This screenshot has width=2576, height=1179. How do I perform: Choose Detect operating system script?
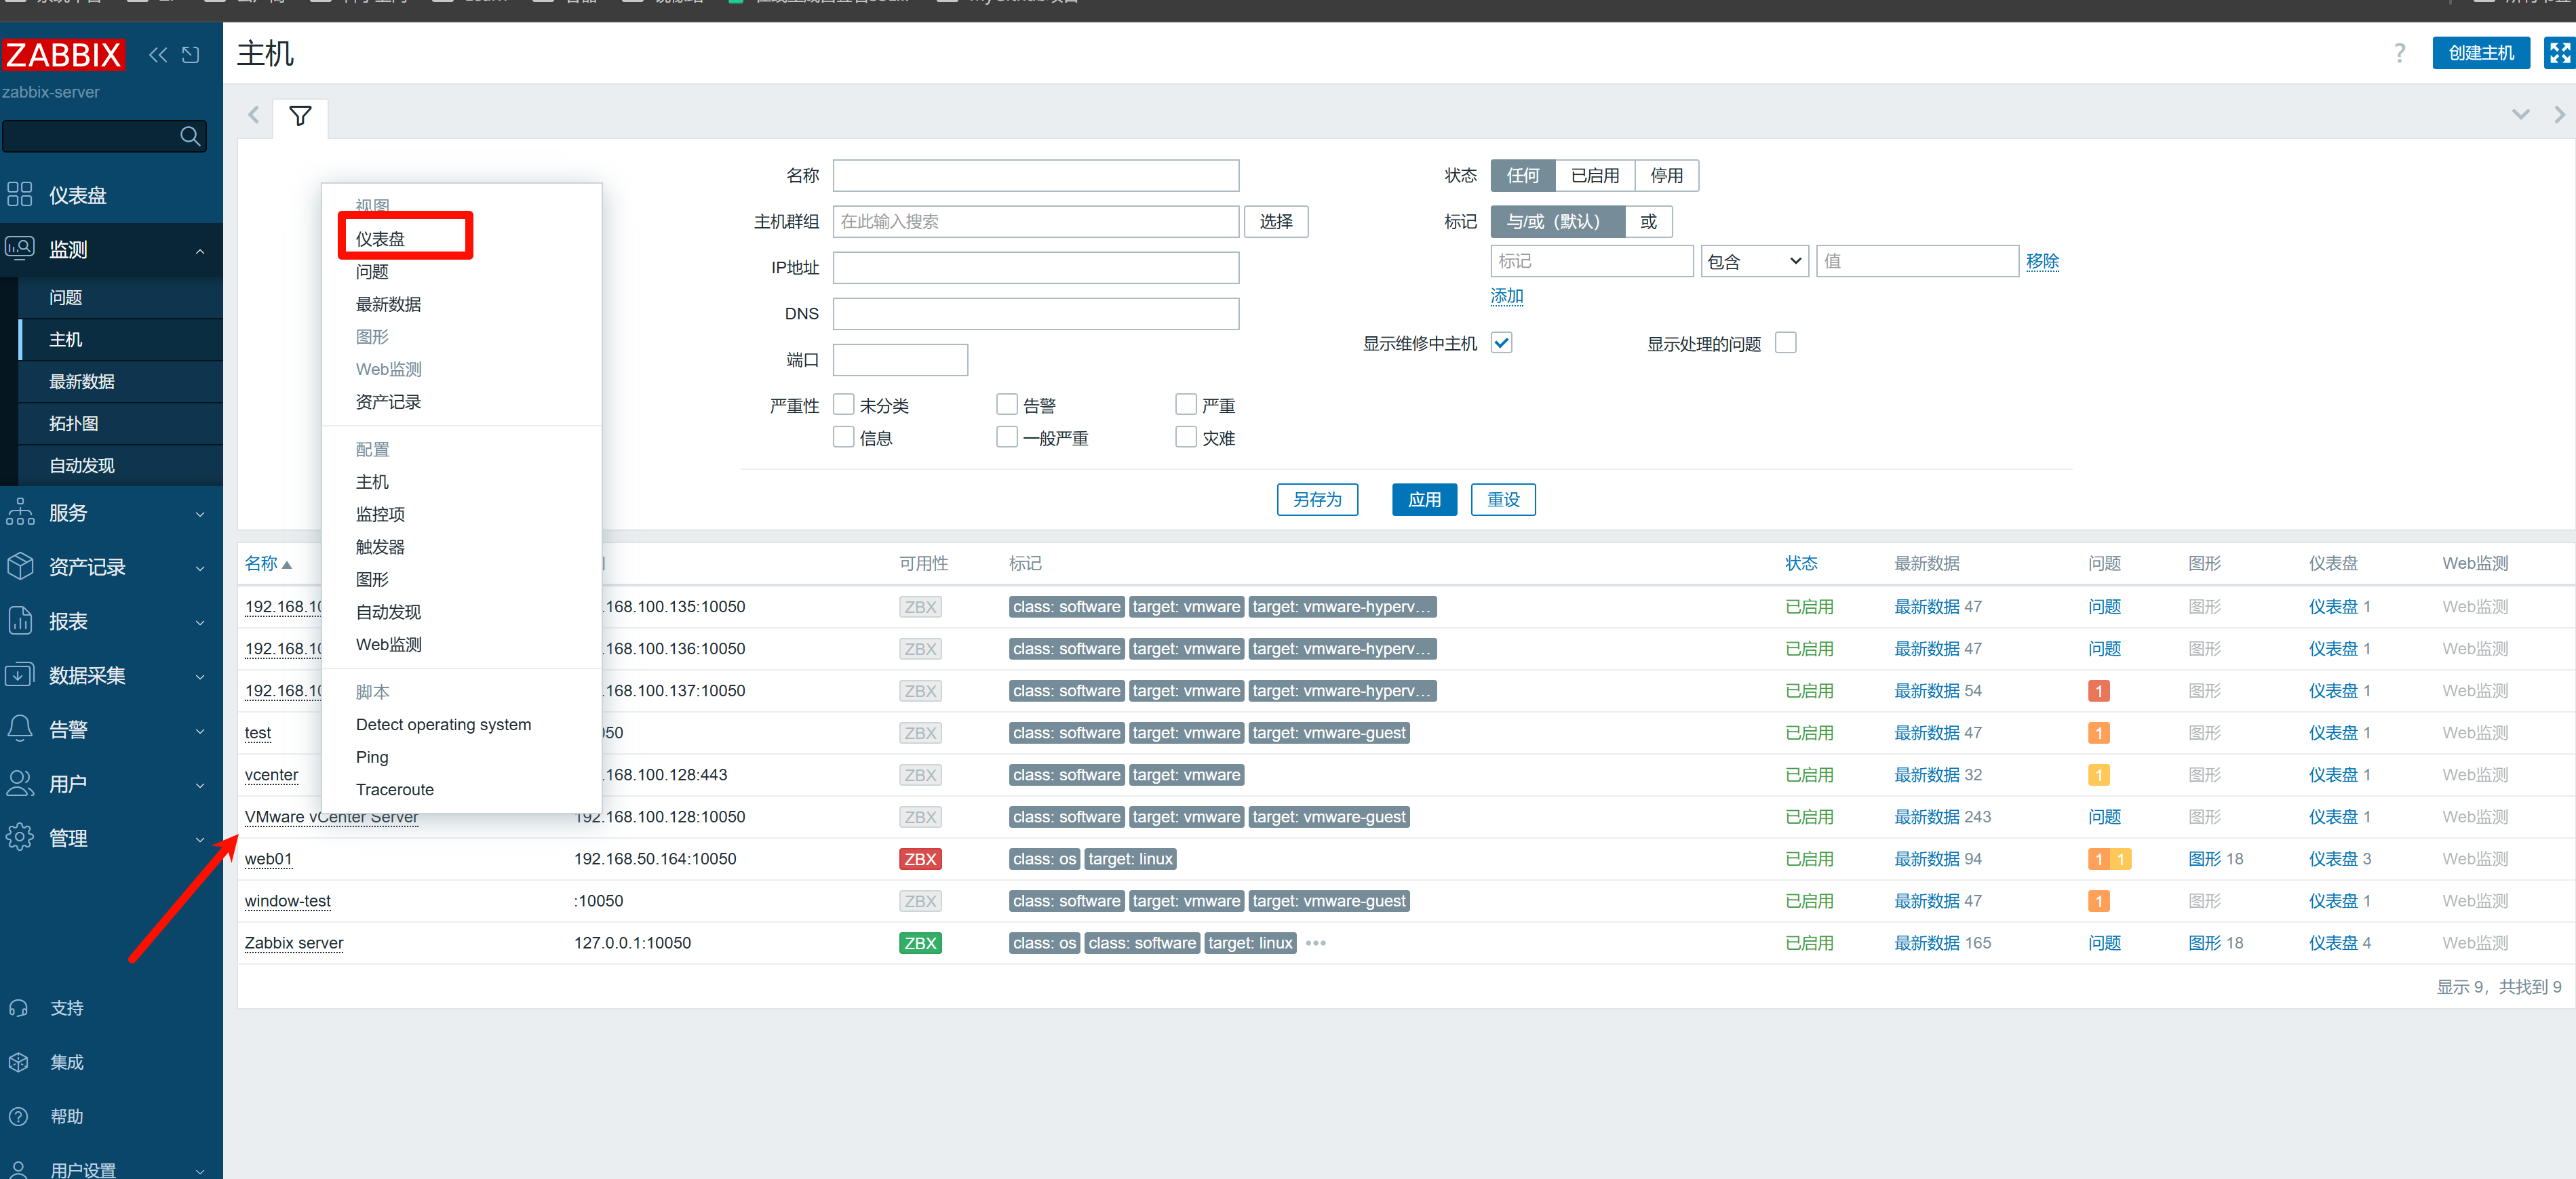click(443, 725)
